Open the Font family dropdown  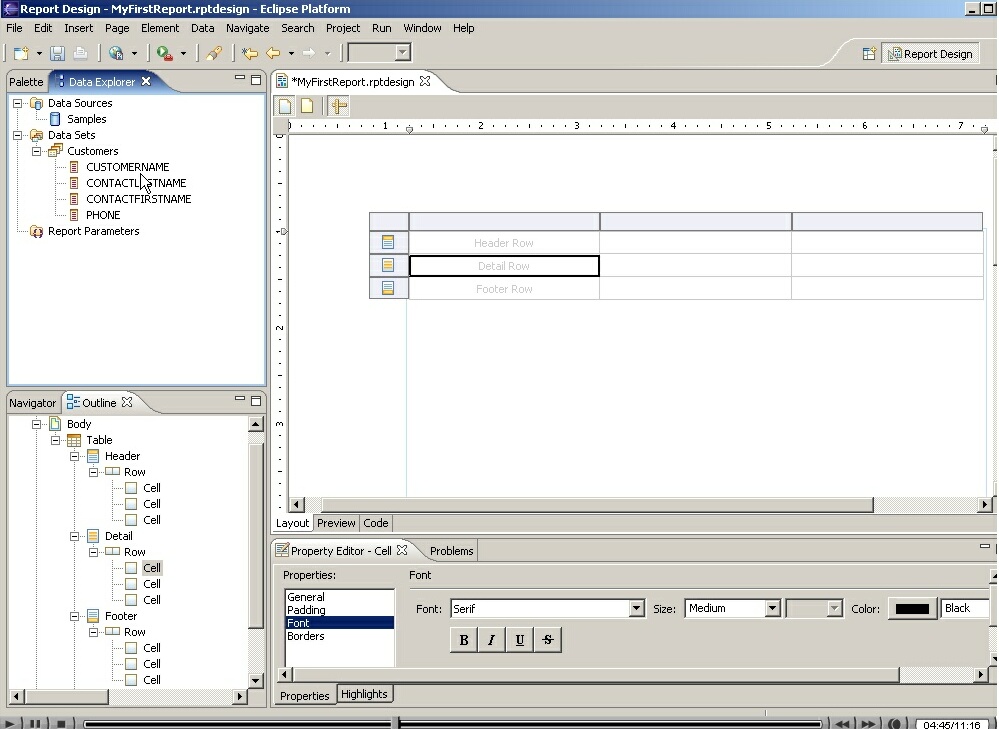[636, 609]
